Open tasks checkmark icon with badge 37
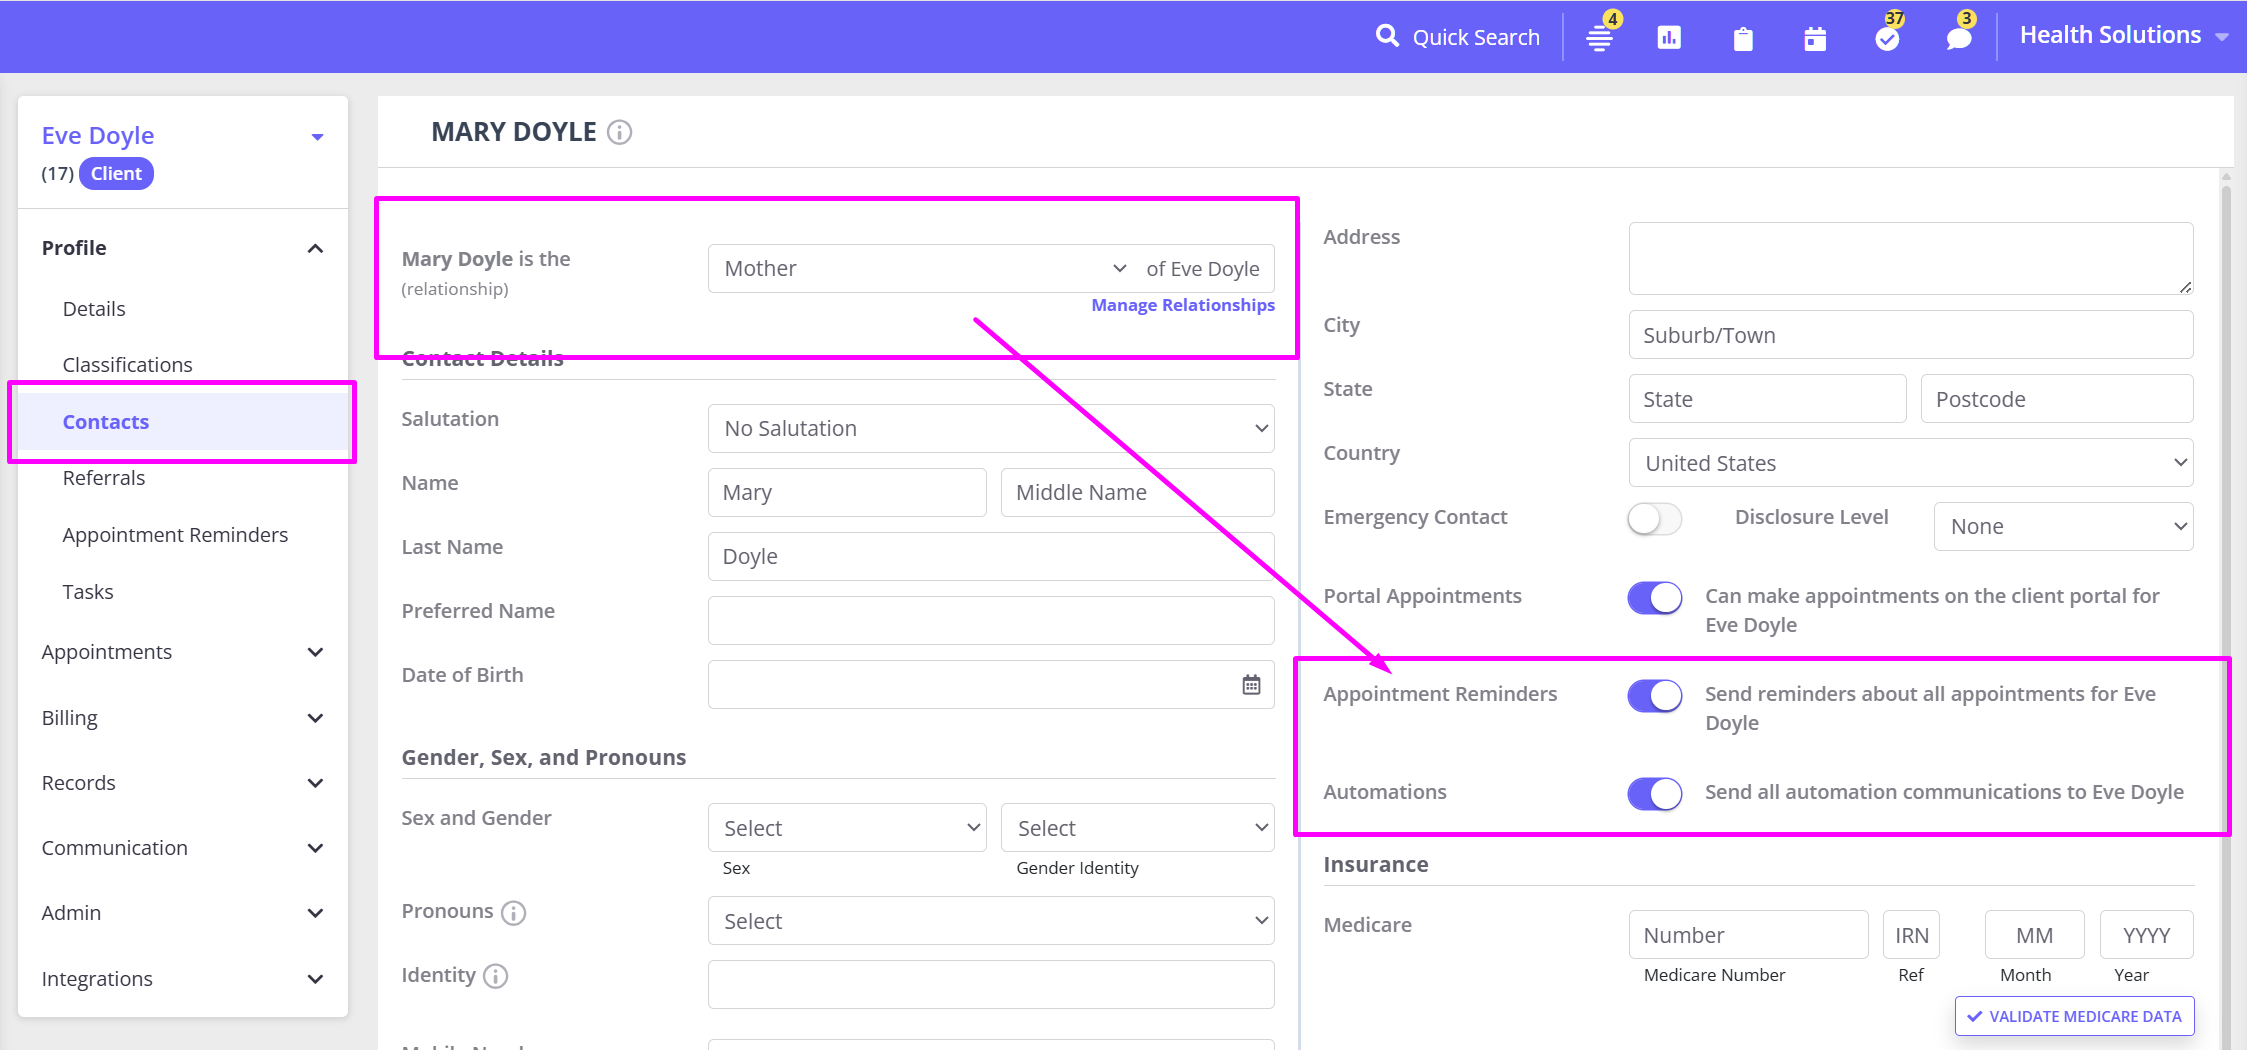Screen dimensions: 2247x1050 click(1887, 38)
